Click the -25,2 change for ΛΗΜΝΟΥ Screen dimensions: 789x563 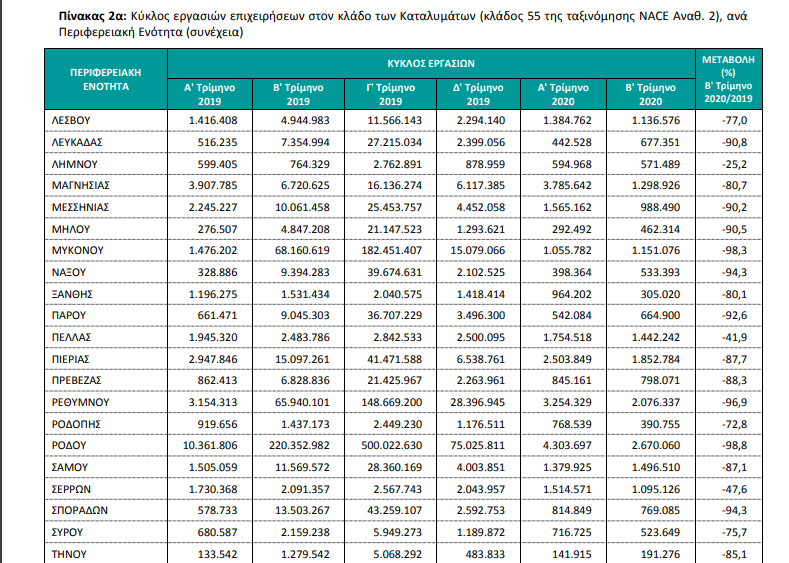point(735,165)
